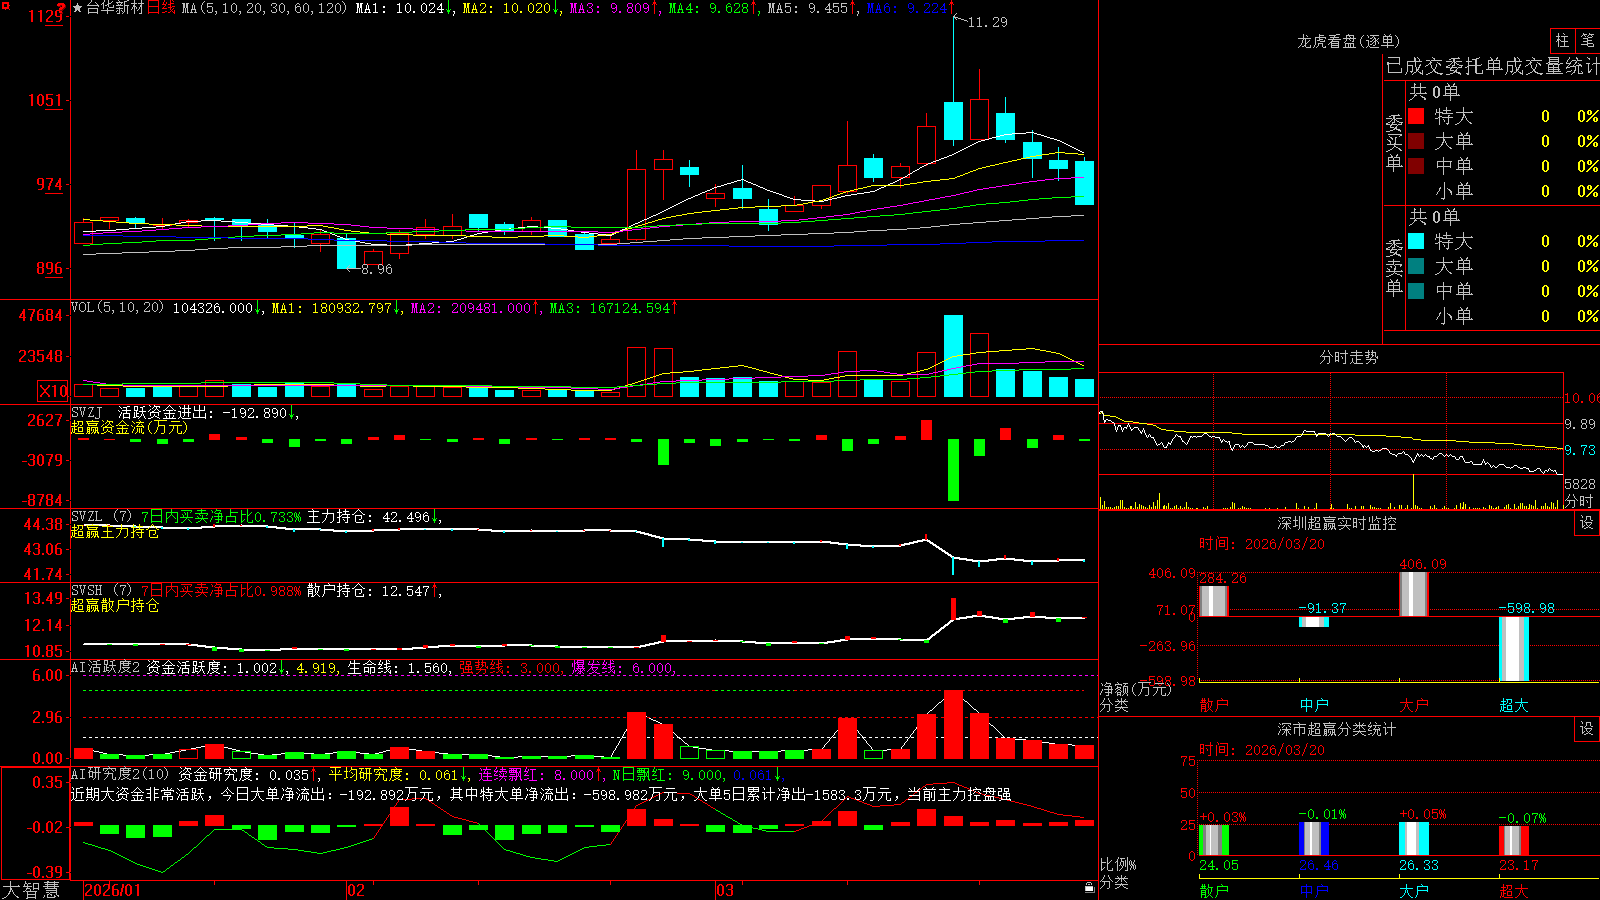Image resolution: width=1600 pixels, height=900 pixels.
Task: Click the AI活跃度2 indicator label
Action: tap(106, 667)
